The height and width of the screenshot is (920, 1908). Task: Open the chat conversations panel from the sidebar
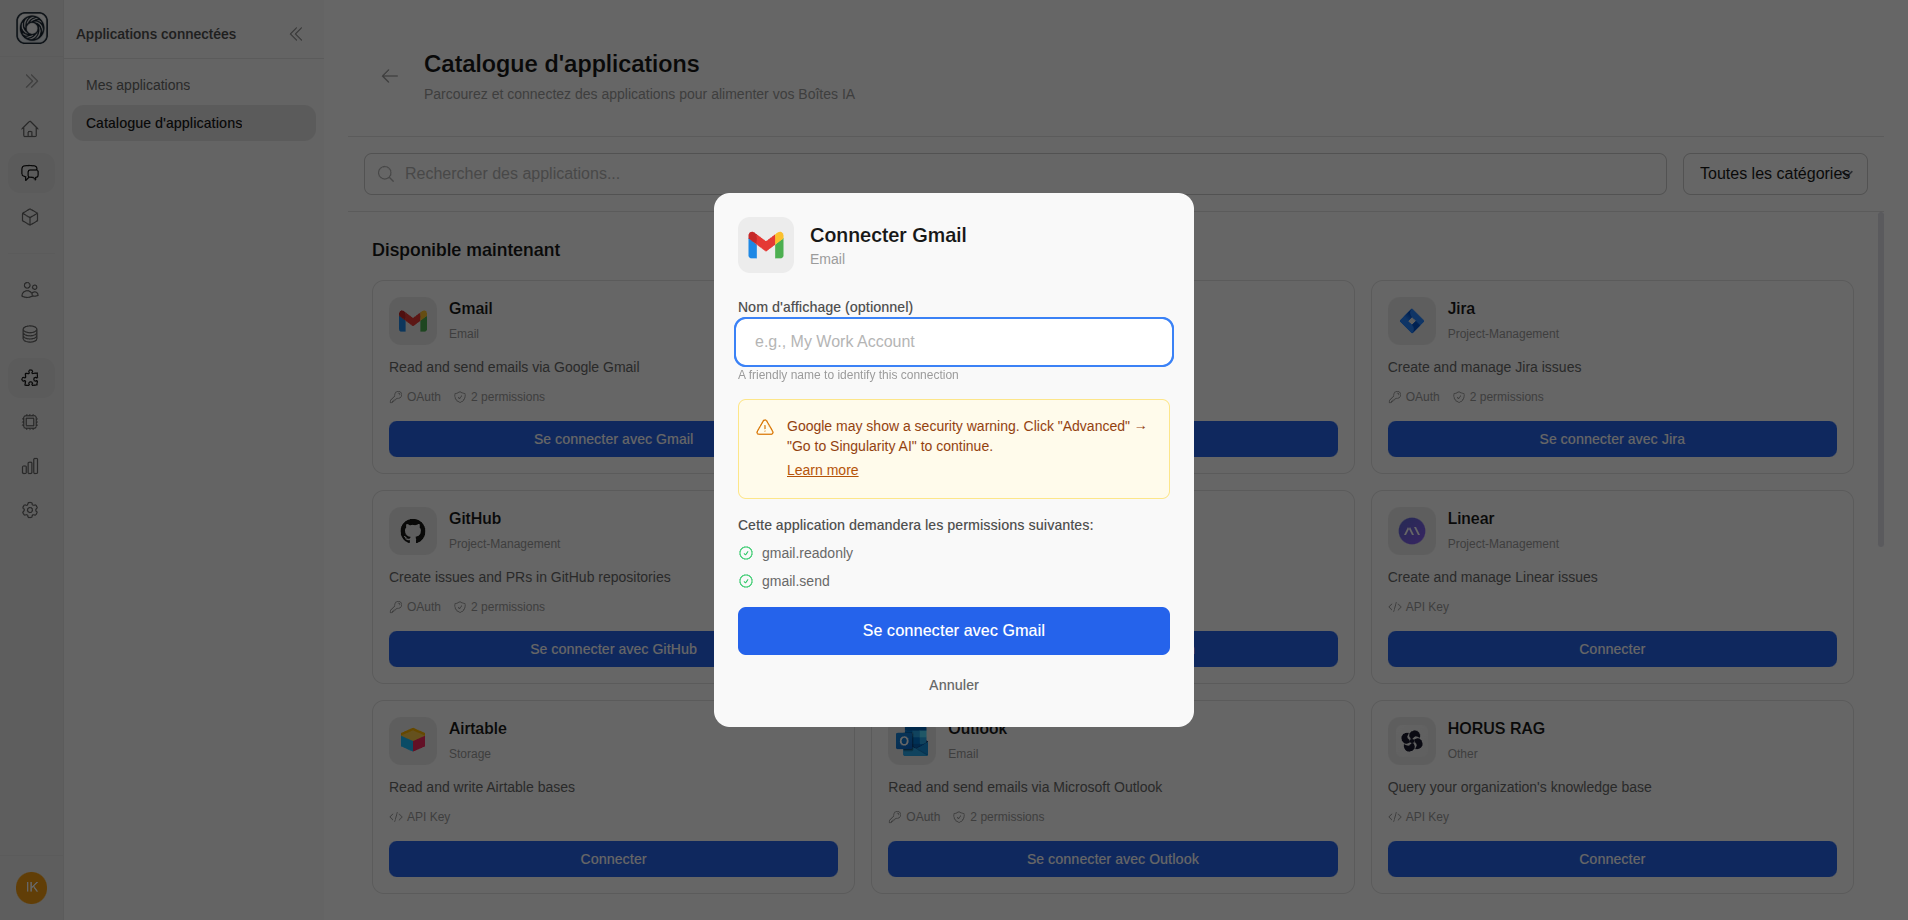click(31, 173)
